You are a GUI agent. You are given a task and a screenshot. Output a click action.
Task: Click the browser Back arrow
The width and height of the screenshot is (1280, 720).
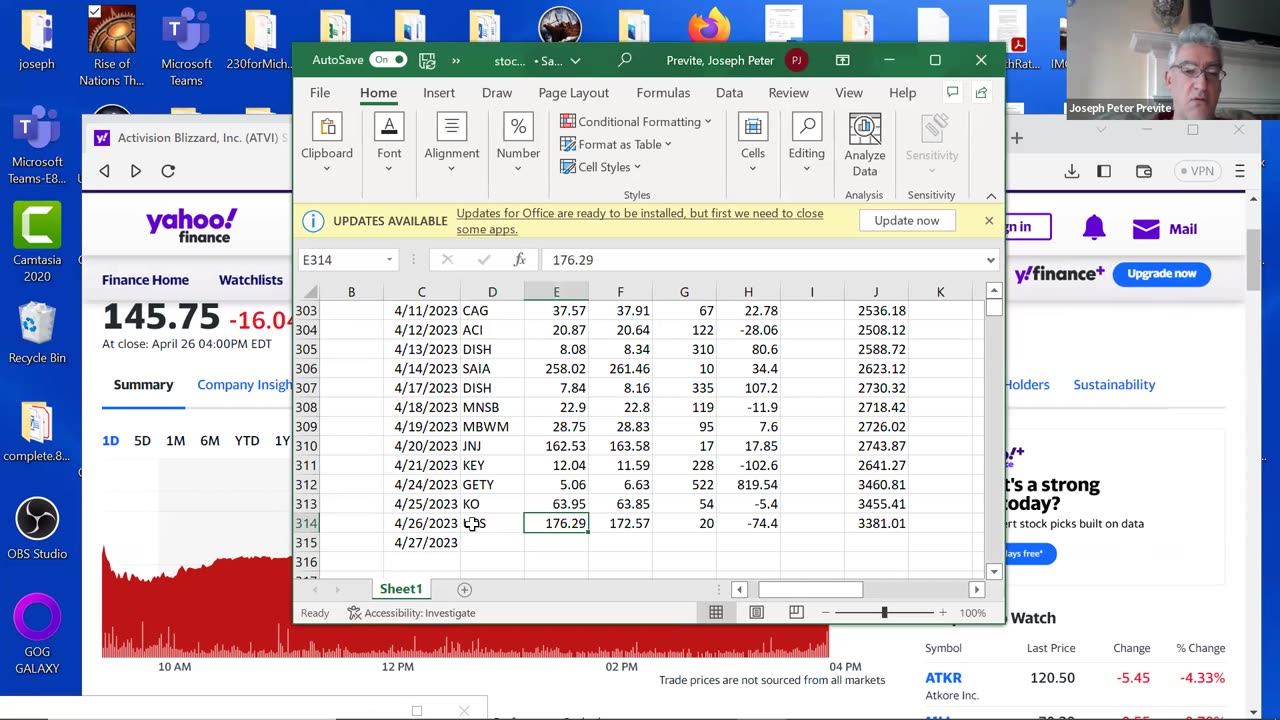coord(104,171)
